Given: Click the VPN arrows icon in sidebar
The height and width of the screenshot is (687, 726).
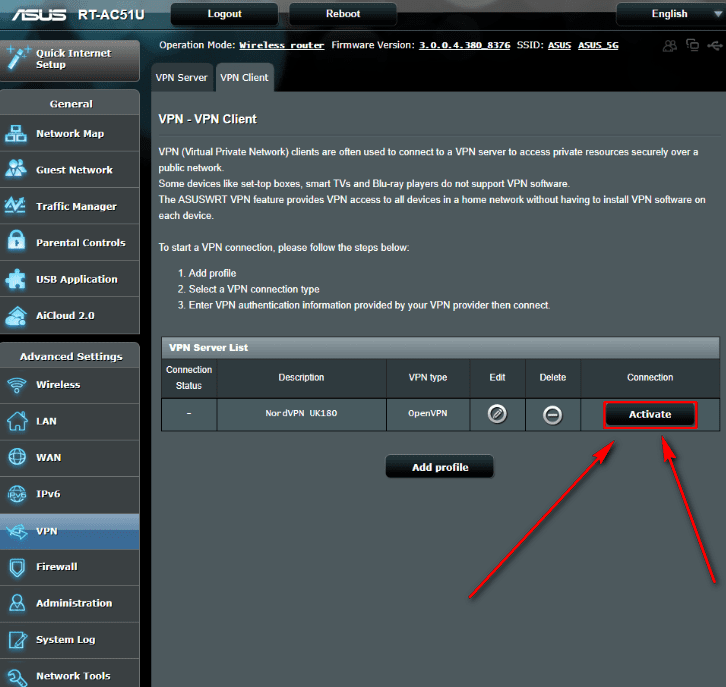Looking at the screenshot, I should point(17,531).
